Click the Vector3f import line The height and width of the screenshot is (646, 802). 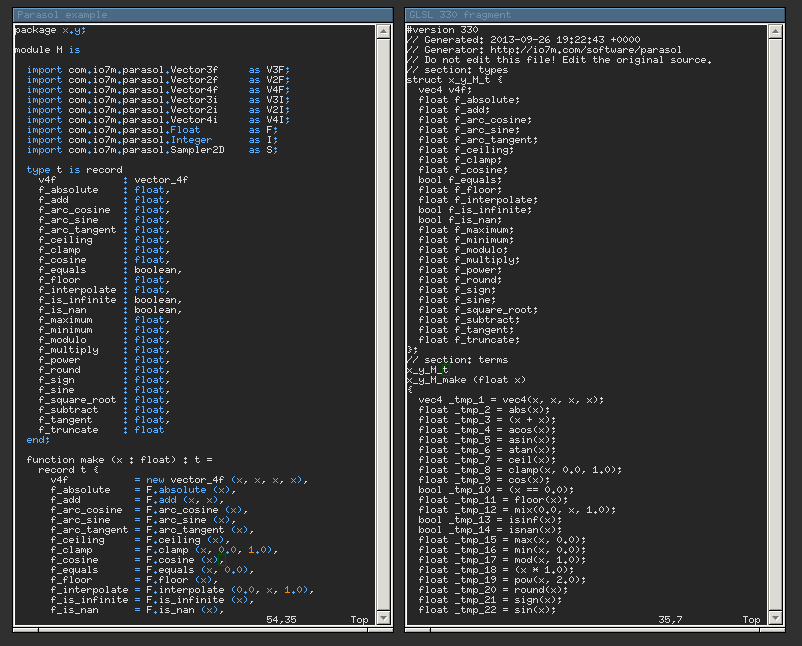coord(158,70)
